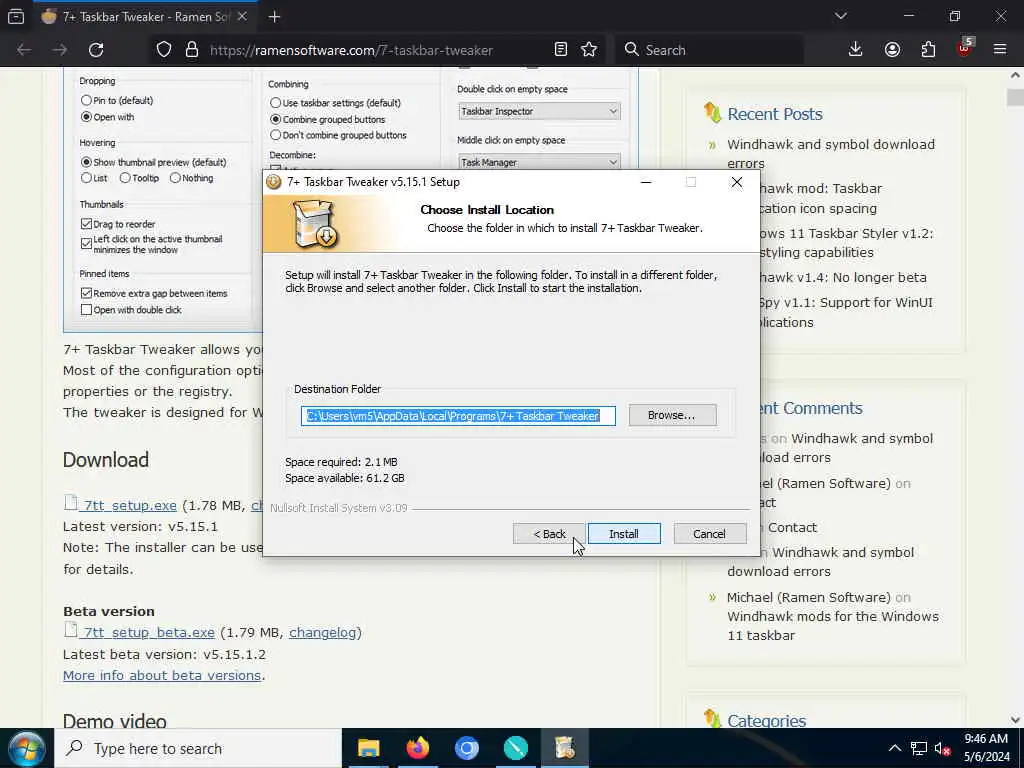Show site security padlock info
Image resolution: width=1024 pixels, height=768 pixels.
point(191,50)
